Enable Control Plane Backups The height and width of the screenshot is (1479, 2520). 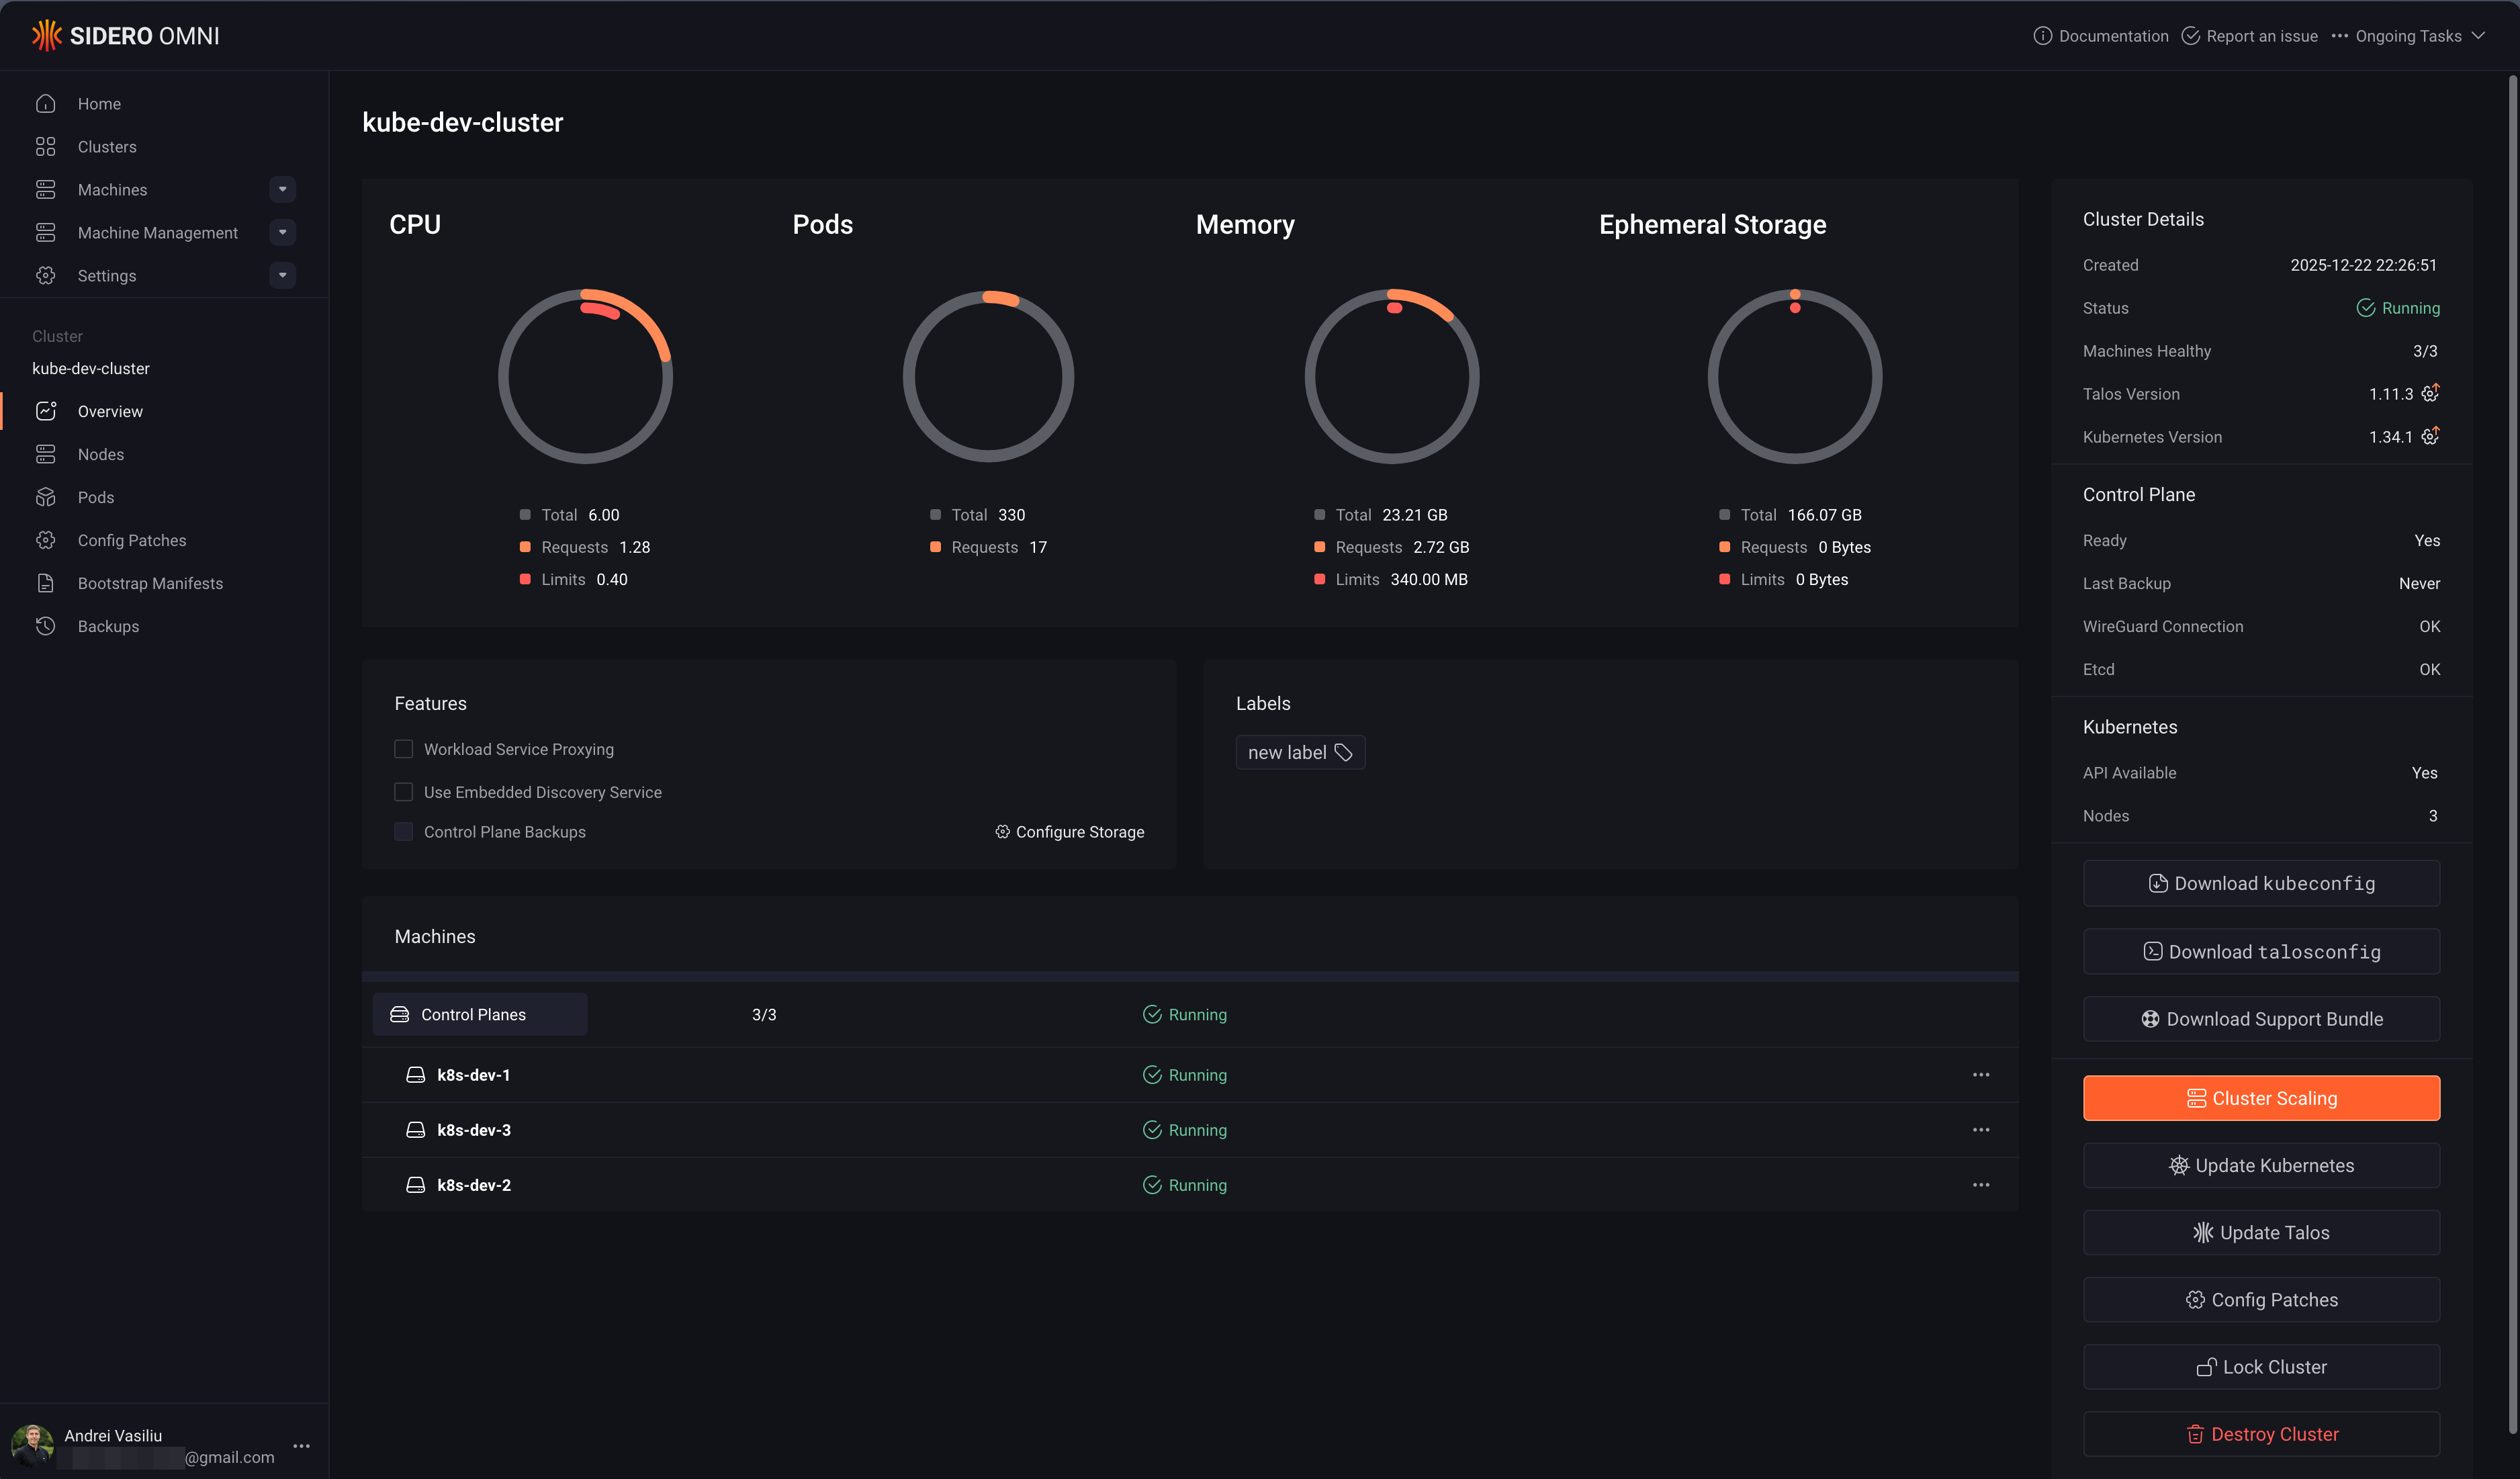pos(403,831)
